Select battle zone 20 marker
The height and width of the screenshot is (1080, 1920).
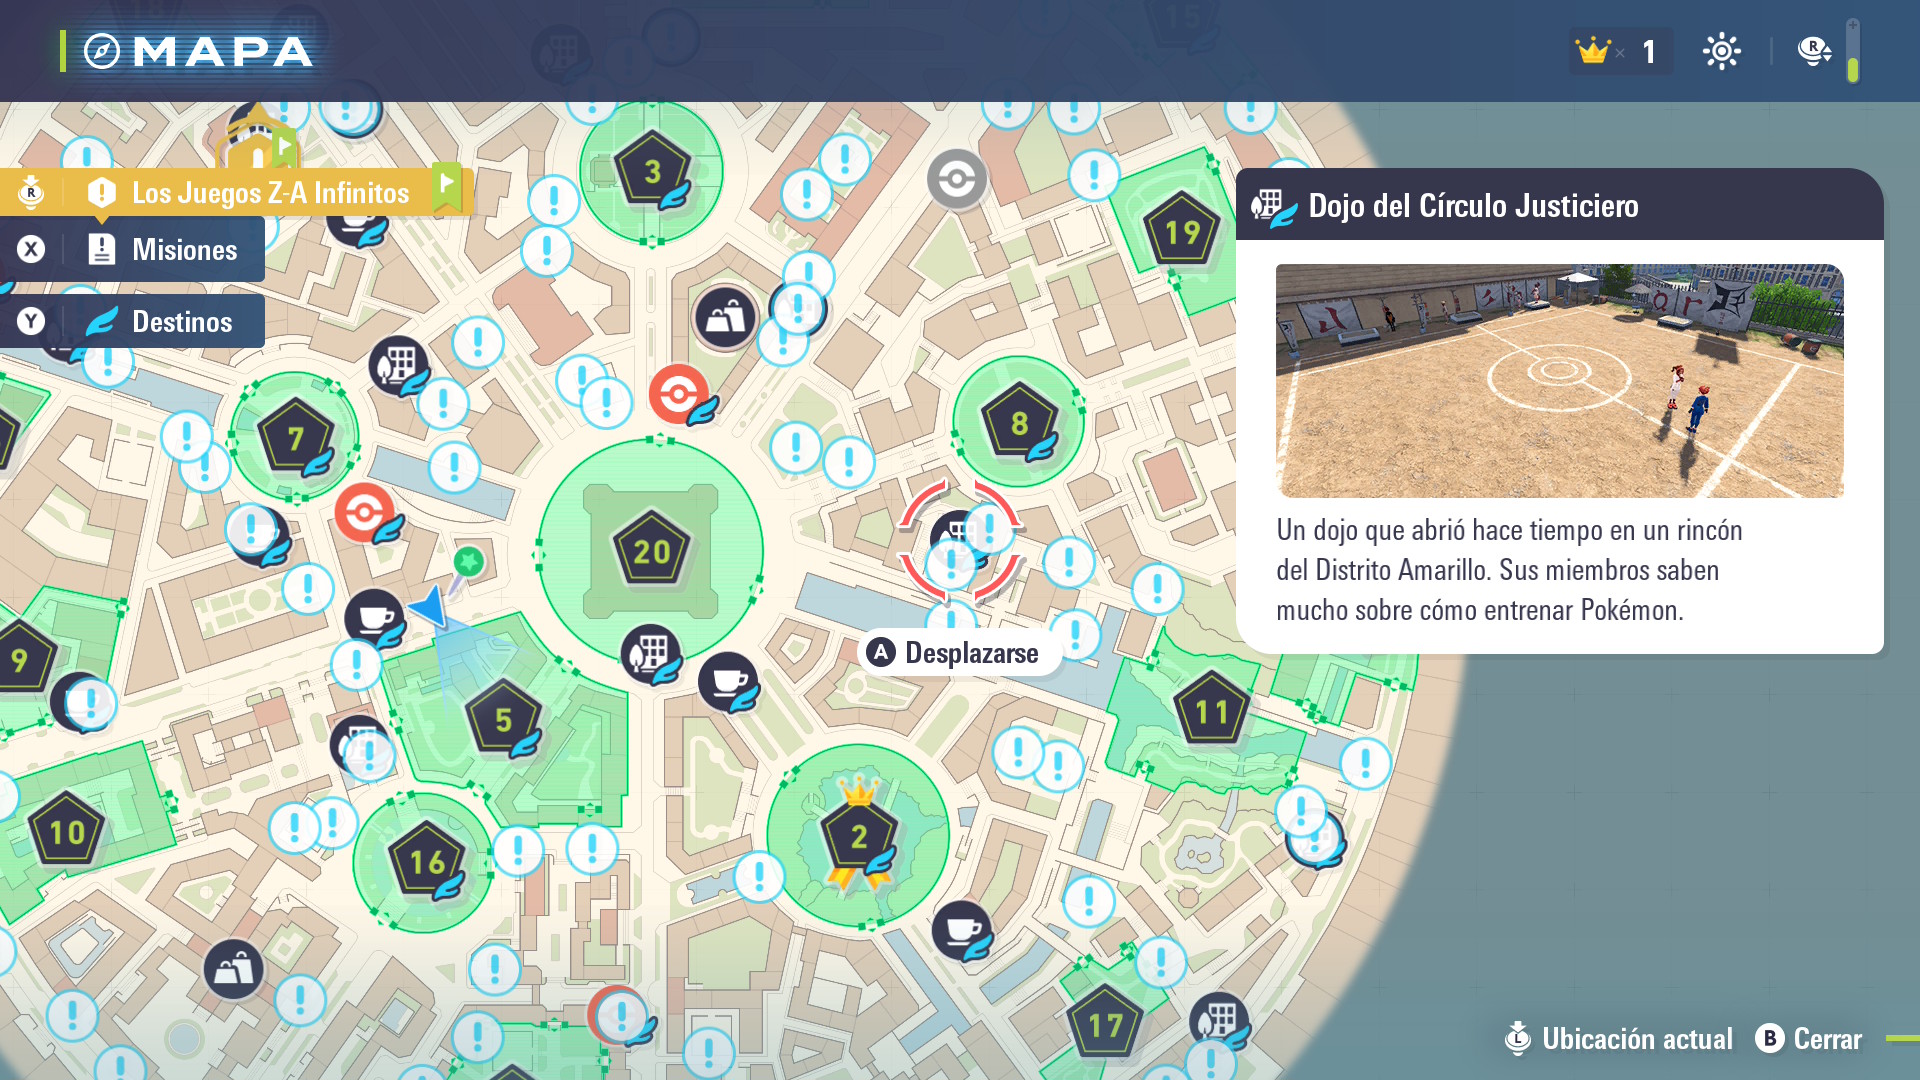(x=651, y=551)
